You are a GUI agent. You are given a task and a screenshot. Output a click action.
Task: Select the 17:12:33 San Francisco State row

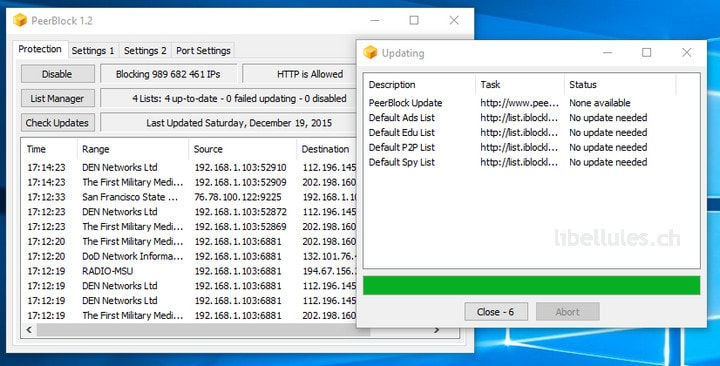coord(190,197)
